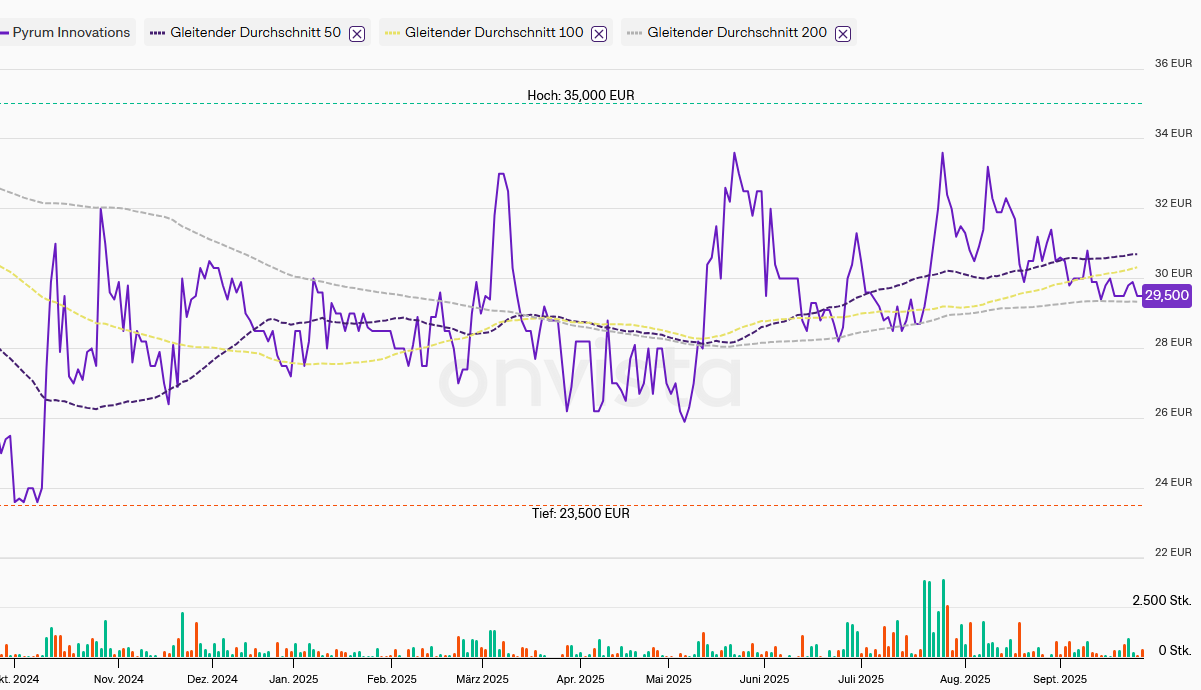Viewport: 1201px width, 690px height.
Task: Select Nov. 2024 on the time axis
Action: coord(118,679)
